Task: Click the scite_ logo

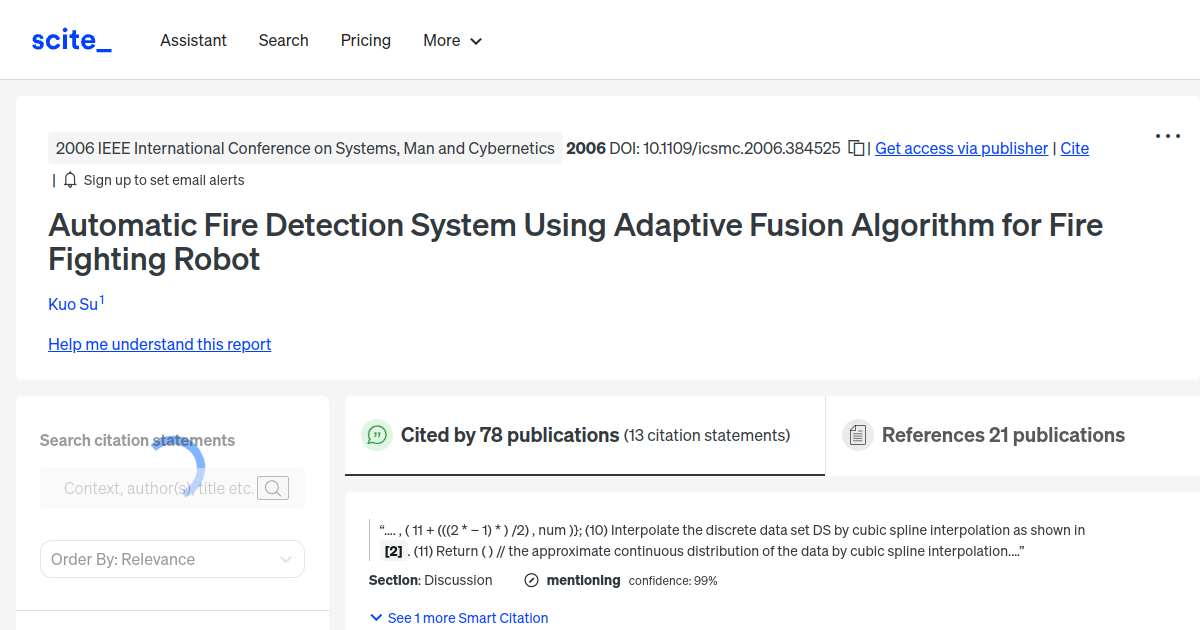Action: (71, 39)
